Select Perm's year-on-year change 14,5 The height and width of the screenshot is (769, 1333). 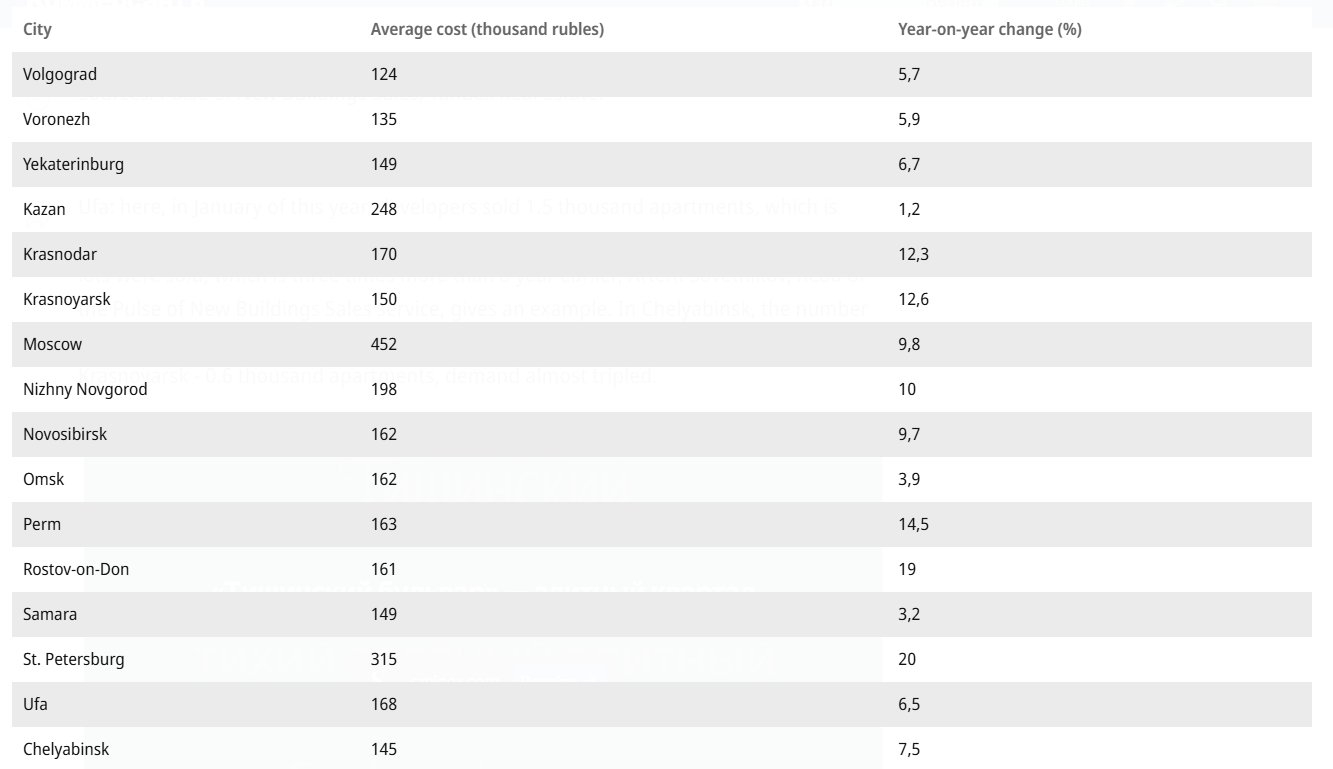pos(914,524)
